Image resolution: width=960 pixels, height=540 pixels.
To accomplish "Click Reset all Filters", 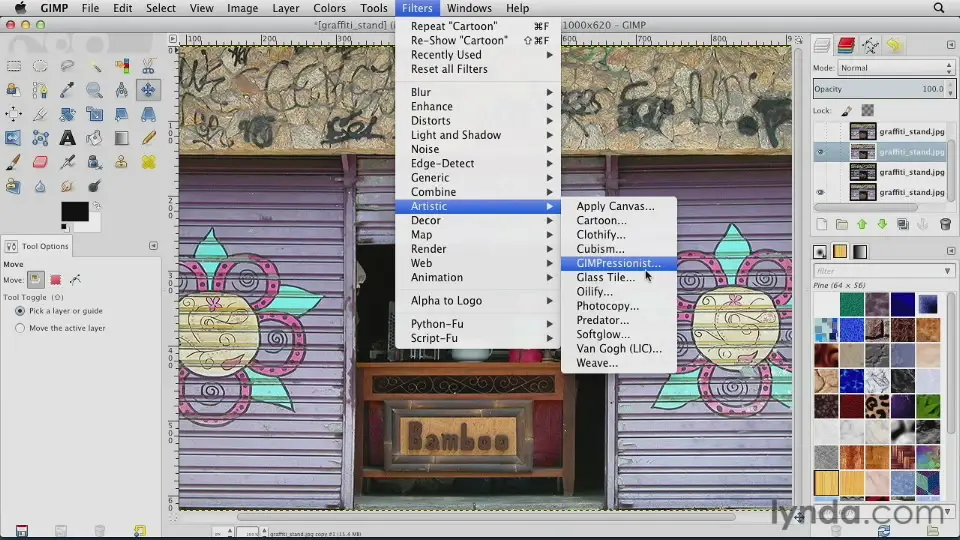I will pos(478,69).
